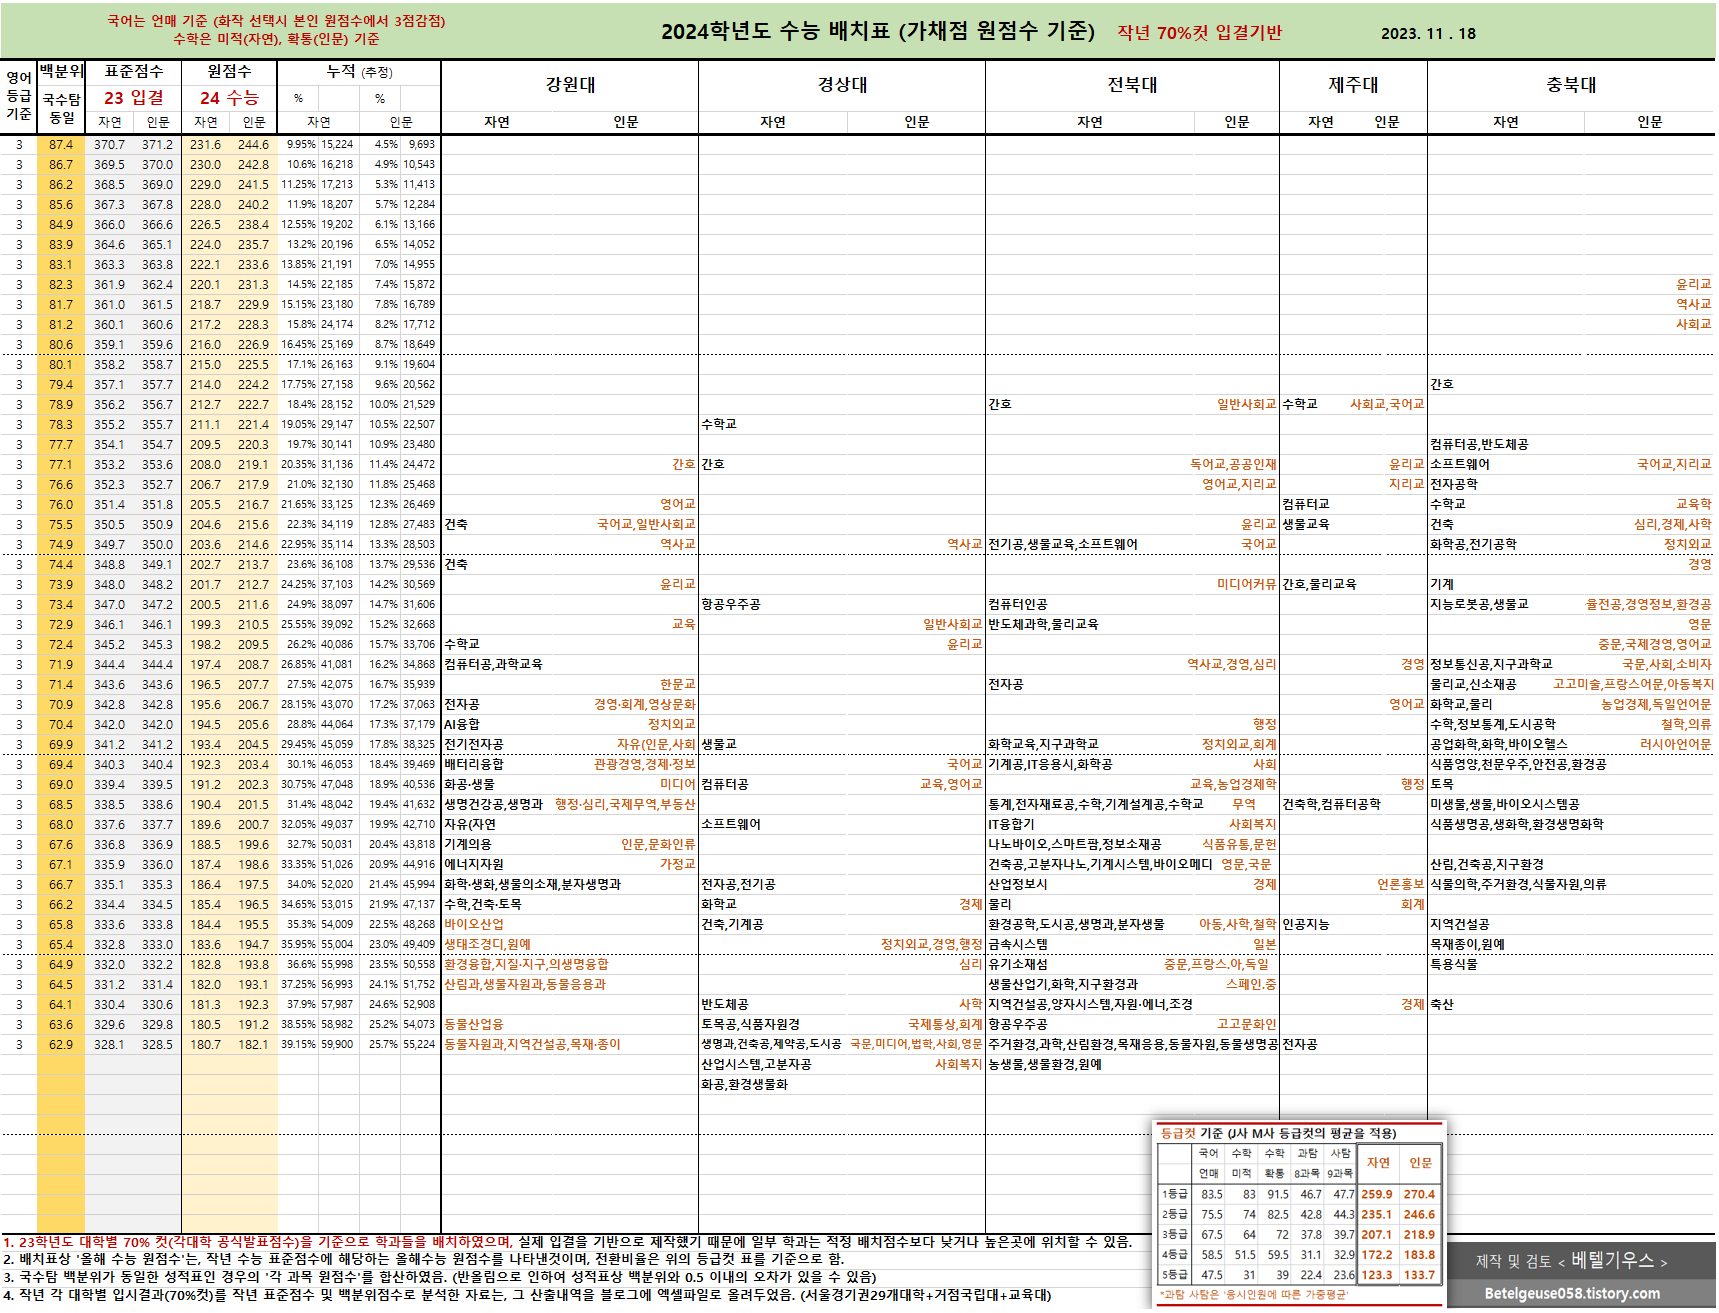
Task: Click footnote 4 about 입시결과 analysis
Action: [527, 1295]
